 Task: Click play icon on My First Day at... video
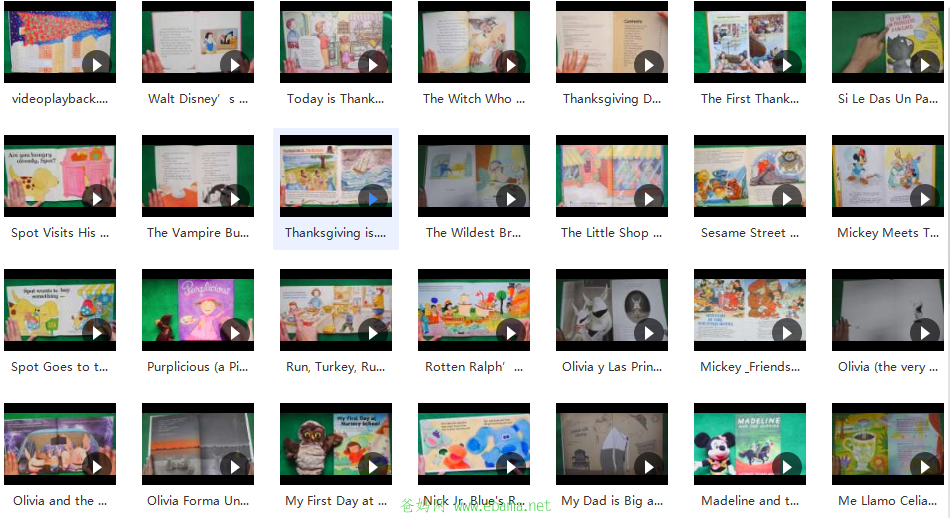click(x=373, y=466)
